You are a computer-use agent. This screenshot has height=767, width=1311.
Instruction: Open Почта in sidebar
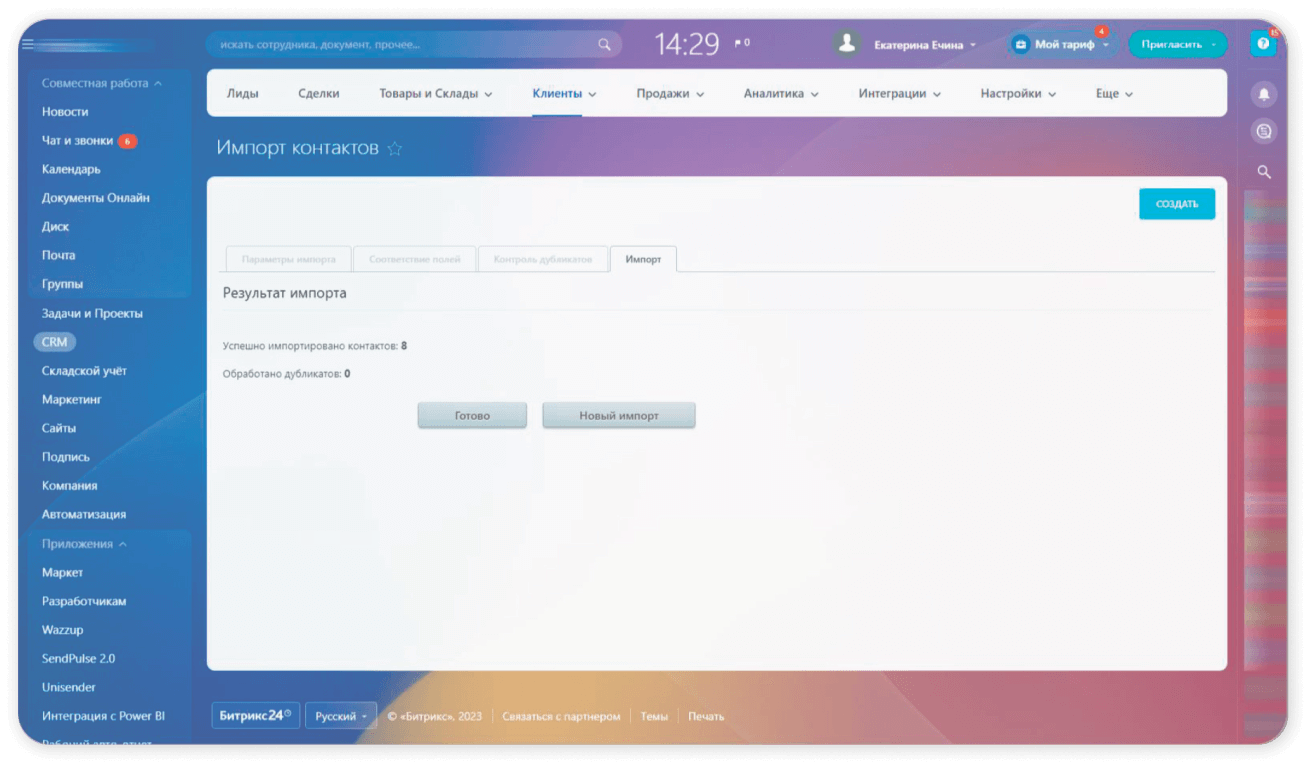coord(58,255)
